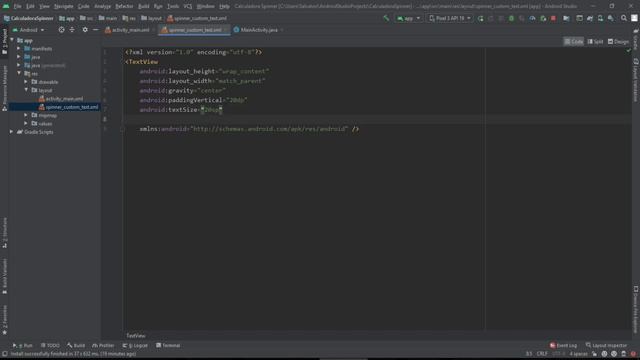Toggle the Project side panel tab
Image resolution: width=640 pixels, height=360 pixels.
(x=4, y=42)
